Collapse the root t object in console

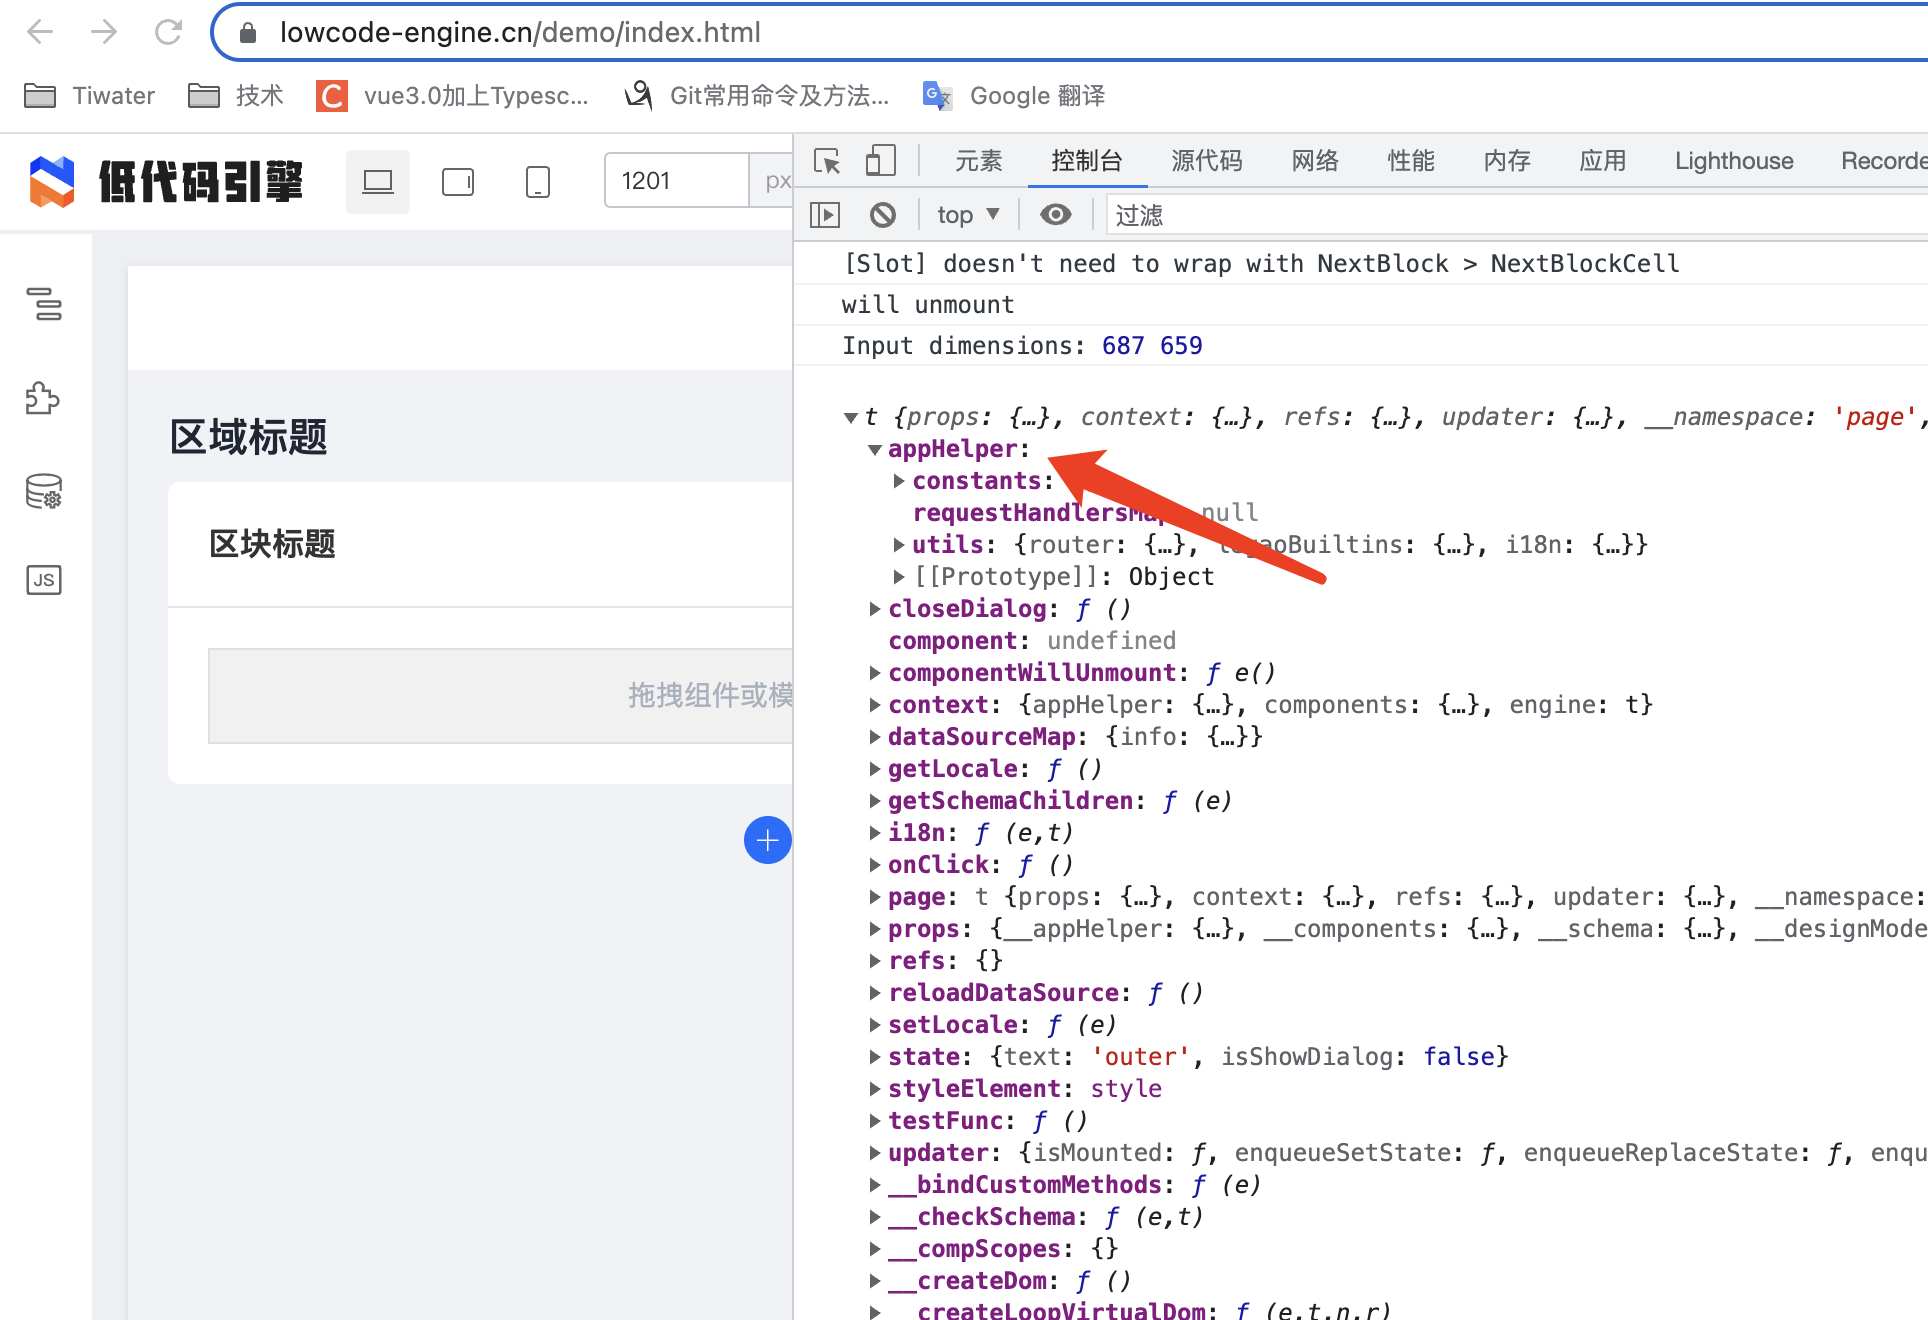pos(851,417)
